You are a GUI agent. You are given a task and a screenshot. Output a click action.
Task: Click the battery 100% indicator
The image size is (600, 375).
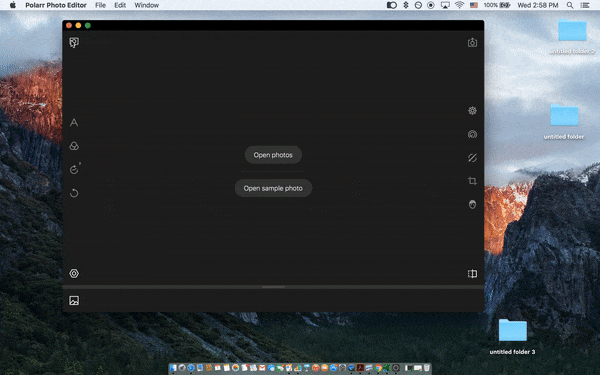click(497, 5)
